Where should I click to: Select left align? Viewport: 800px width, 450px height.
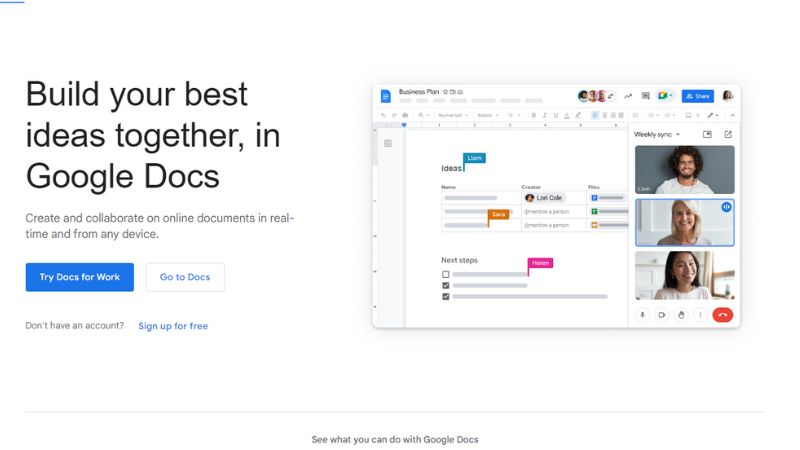coord(595,115)
